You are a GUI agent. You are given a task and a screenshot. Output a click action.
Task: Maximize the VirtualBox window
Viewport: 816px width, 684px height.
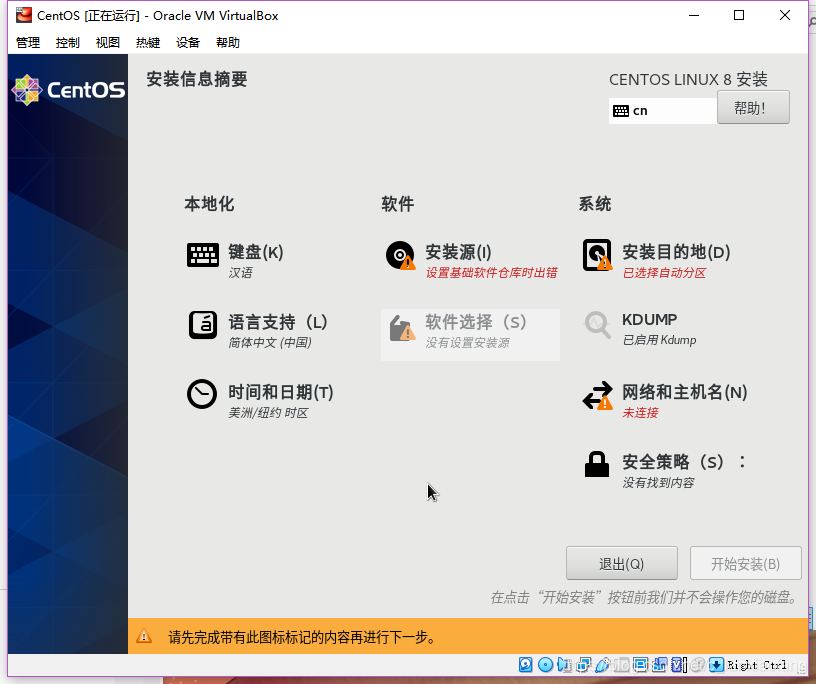pyautogui.click(x=739, y=16)
